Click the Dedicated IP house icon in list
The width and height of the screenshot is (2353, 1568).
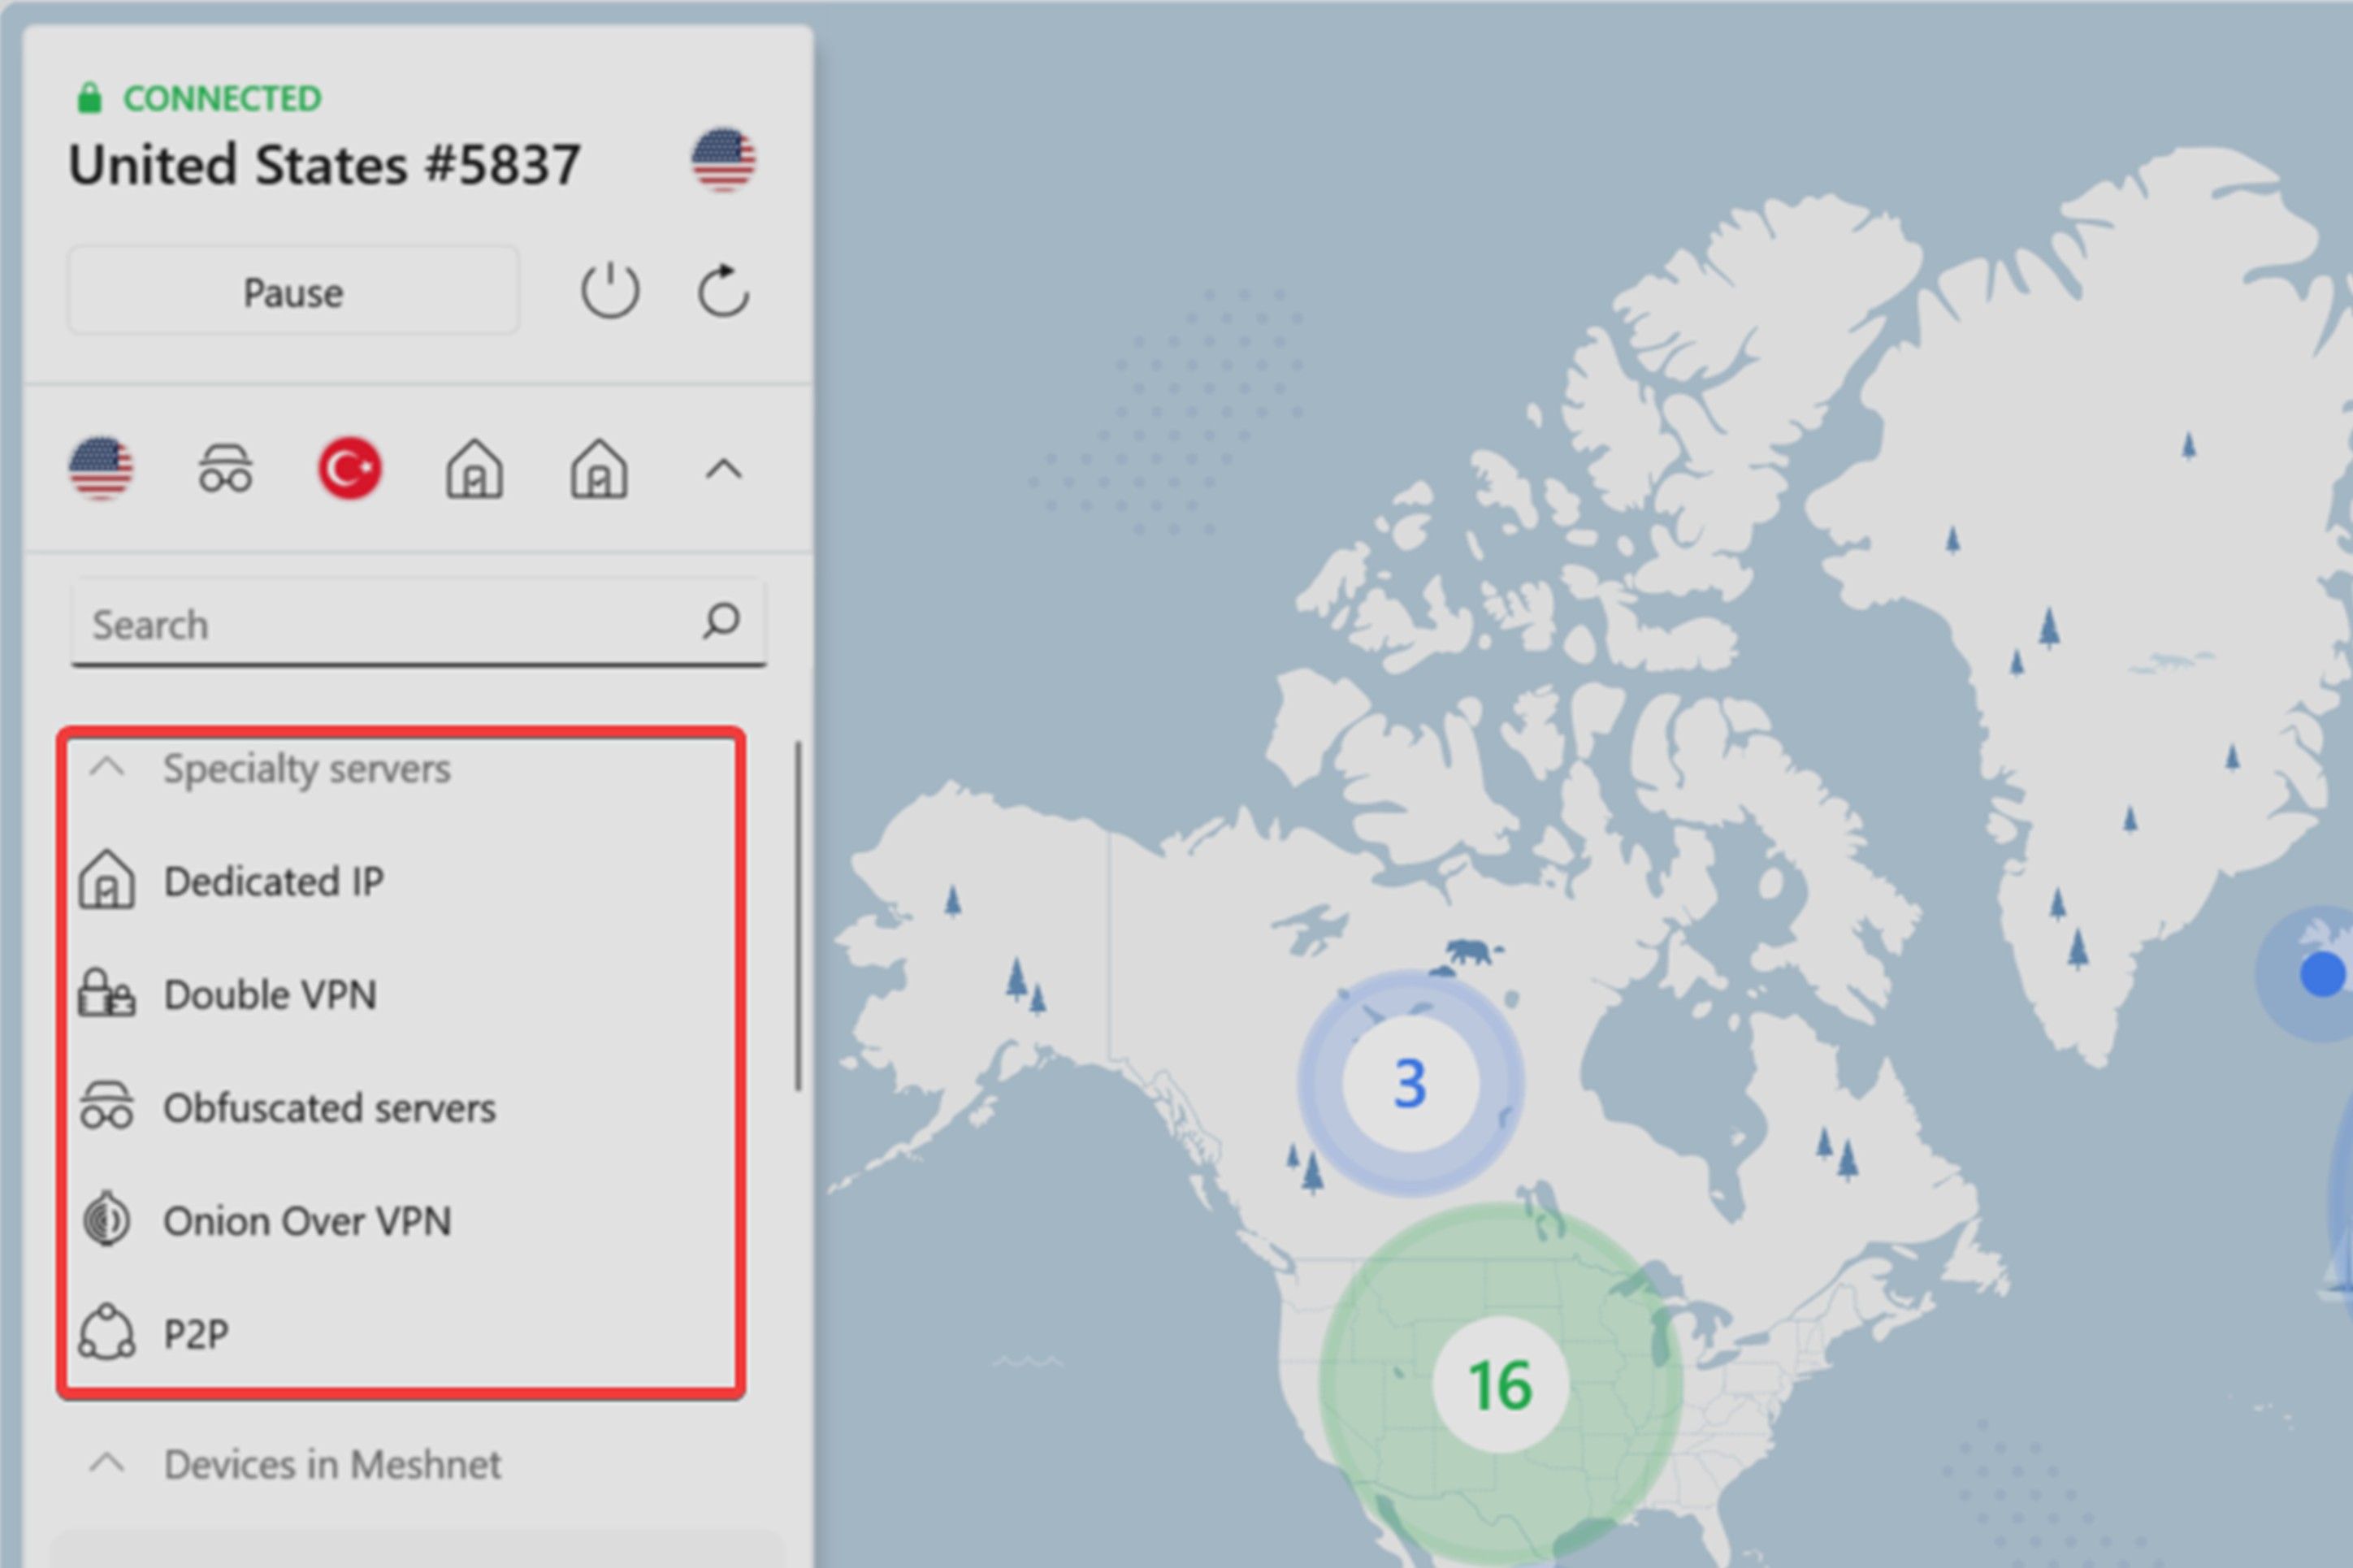(107, 880)
